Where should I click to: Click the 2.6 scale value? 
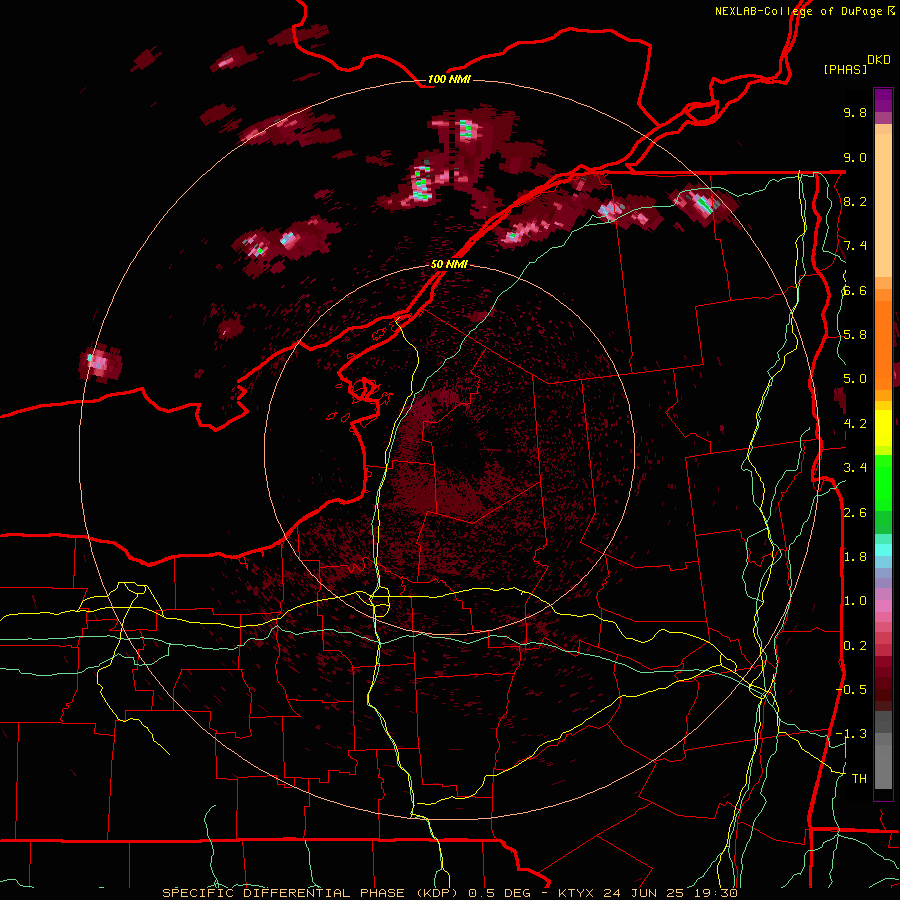[x=855, y=513]
